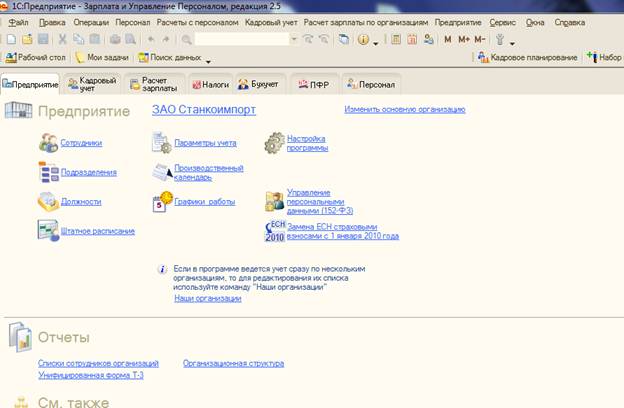Screen dimensions: 624x408
Task: Switch to the ПФР tab
Action: [x=314, y=84]
